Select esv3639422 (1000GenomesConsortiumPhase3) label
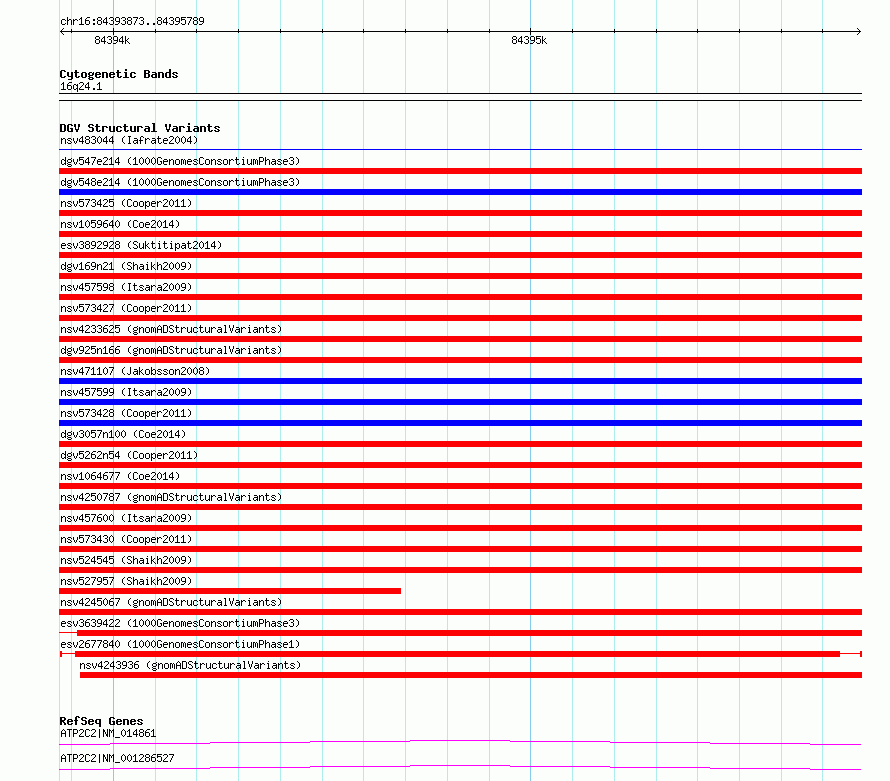This screenshot has width=890, height=781. pyautogui.click(x=180, y=623)
